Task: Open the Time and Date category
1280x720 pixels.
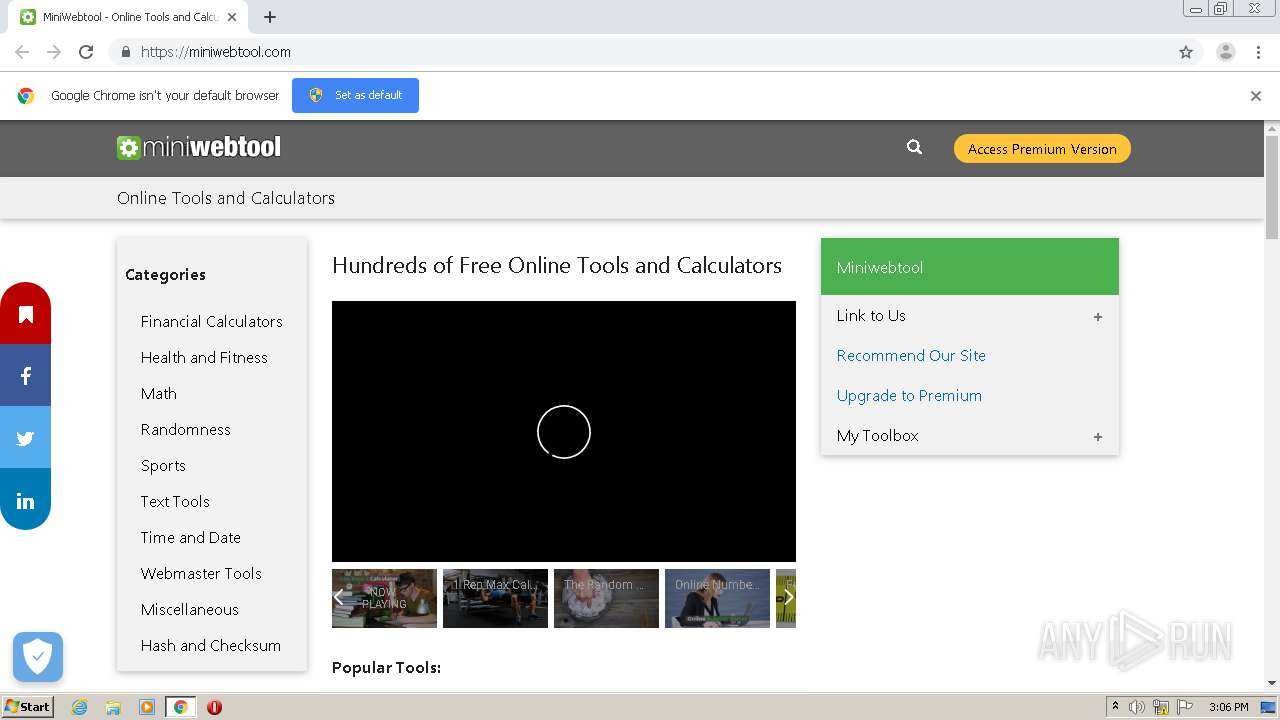Action: pos(191,538)
